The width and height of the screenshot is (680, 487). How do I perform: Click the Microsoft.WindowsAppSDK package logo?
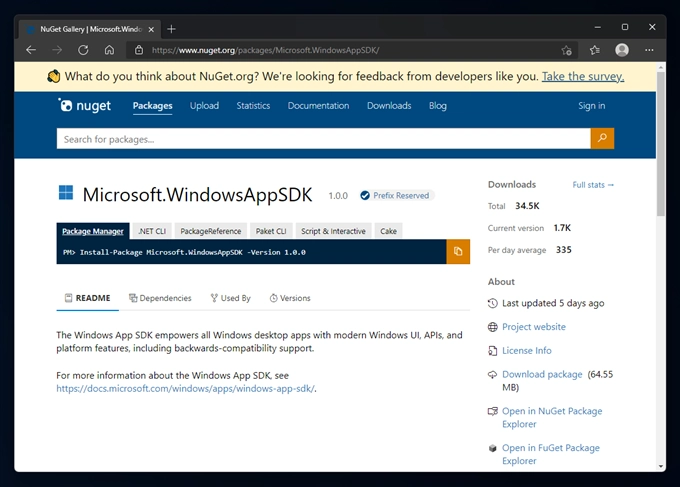tap(66, 193)
